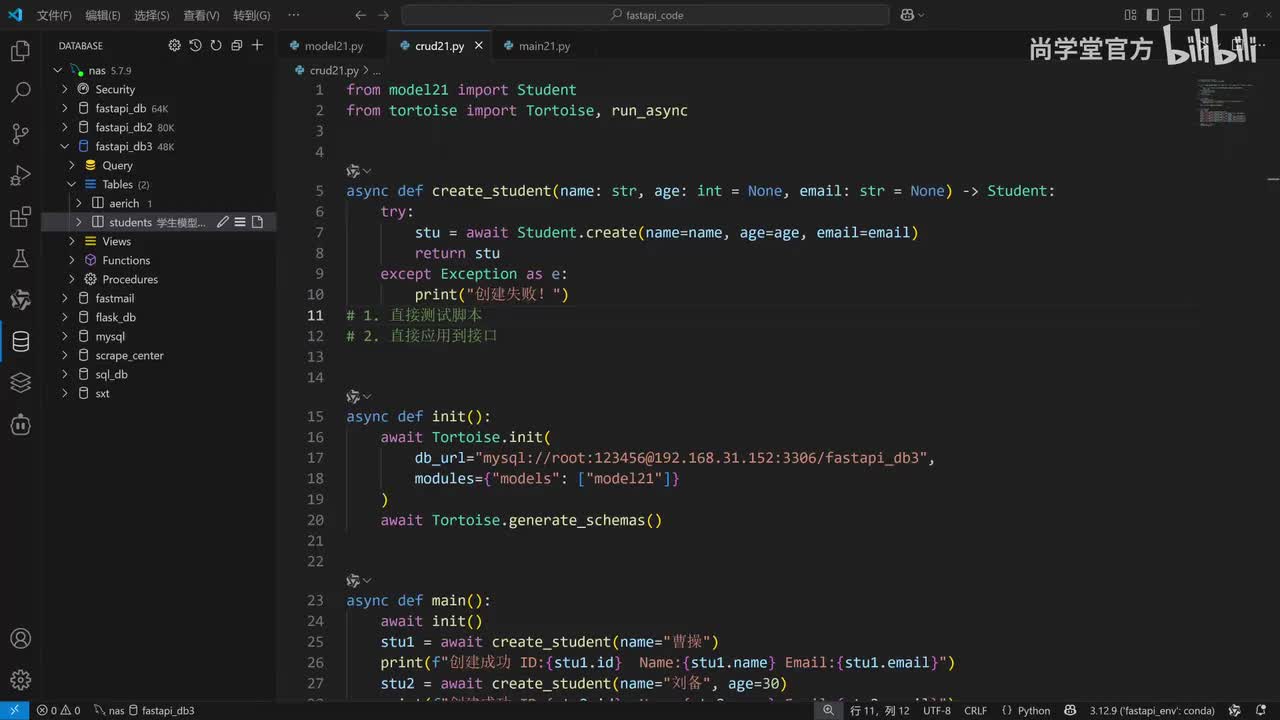The width and height of the screenshot is (1280, 720).
Task: Open the 转到(G) menu
Action: (x=251, y=16)
